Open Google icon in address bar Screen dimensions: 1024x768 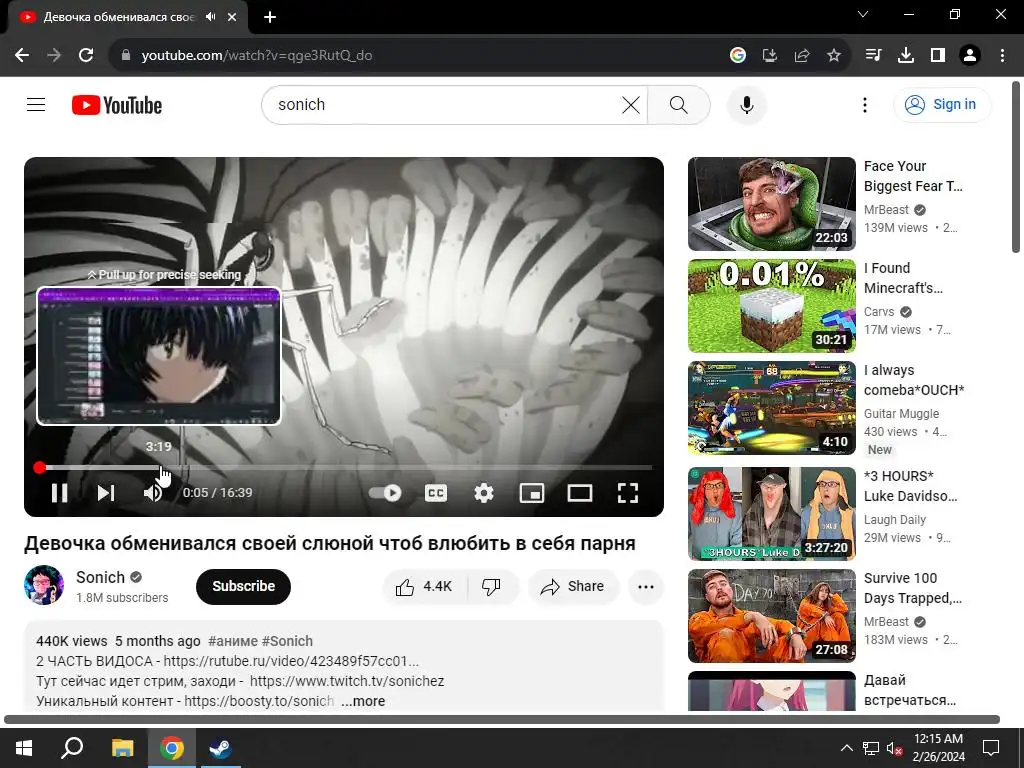click(x=737, y=56)
